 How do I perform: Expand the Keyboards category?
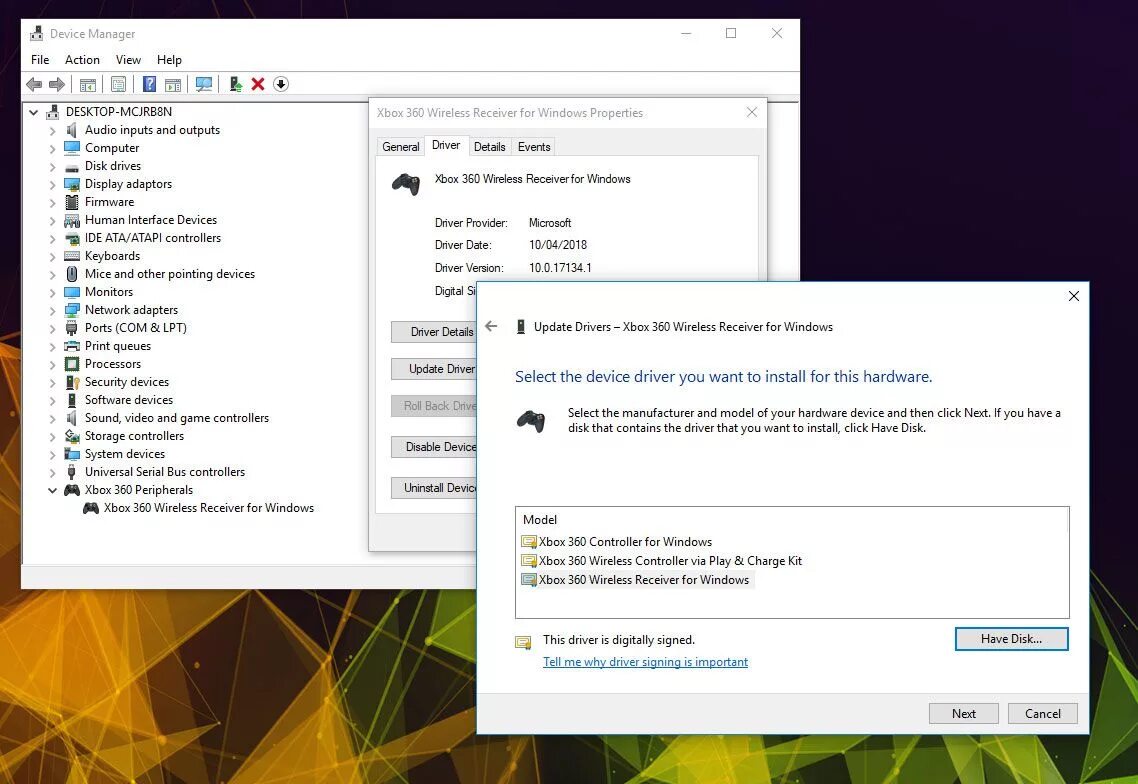click(x=52, y=256)
